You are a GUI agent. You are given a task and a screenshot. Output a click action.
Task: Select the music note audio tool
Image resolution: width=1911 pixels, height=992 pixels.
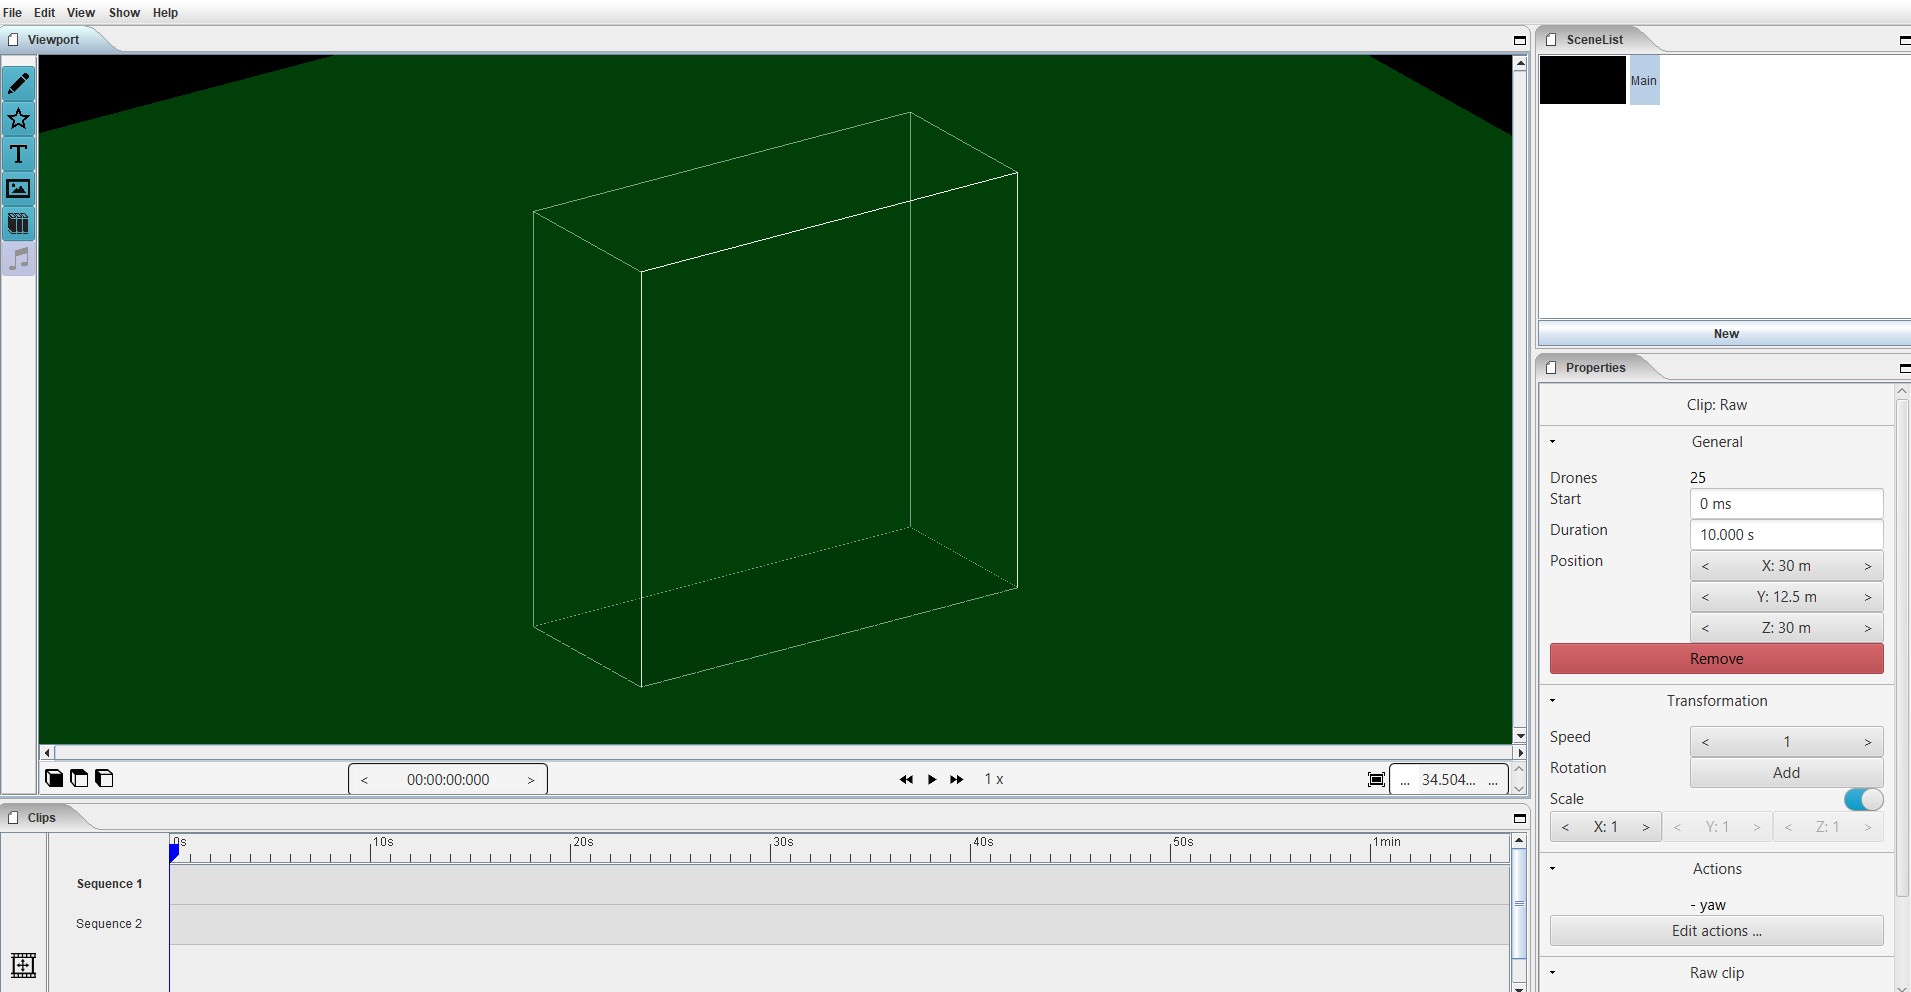pyautogui.click(x=18, y=259)
